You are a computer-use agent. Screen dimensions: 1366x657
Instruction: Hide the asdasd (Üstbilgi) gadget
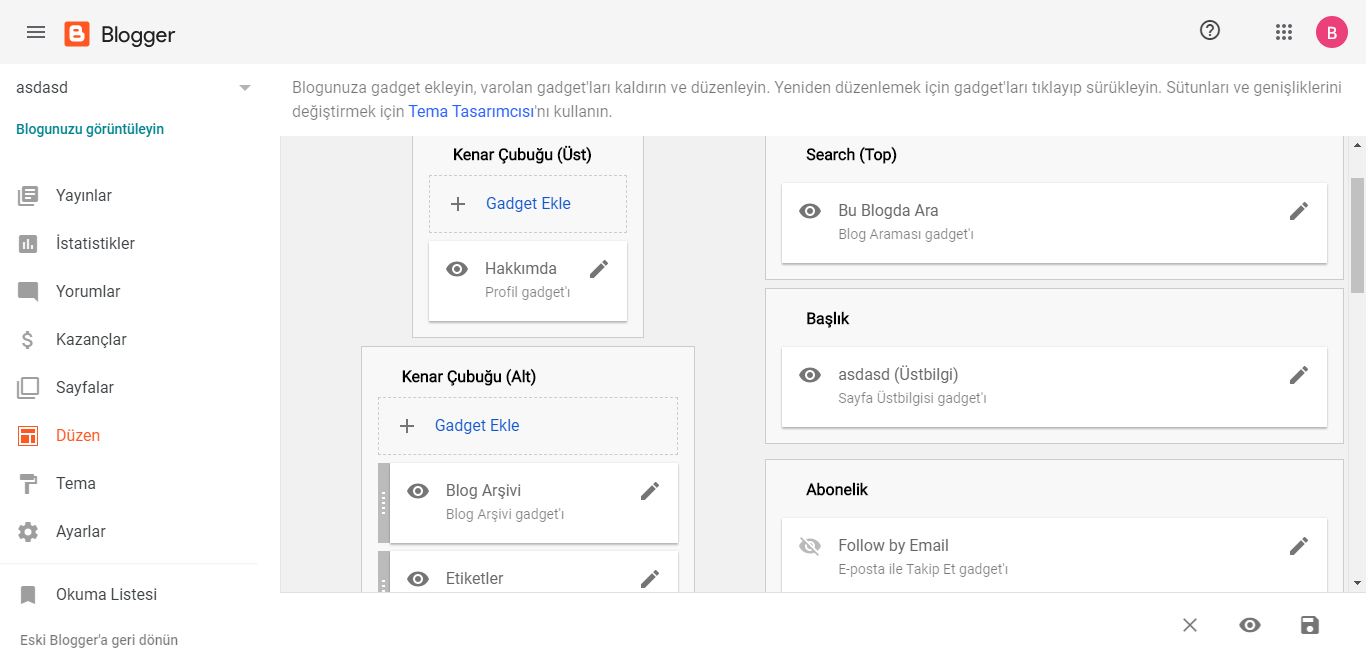click(810, 375)
